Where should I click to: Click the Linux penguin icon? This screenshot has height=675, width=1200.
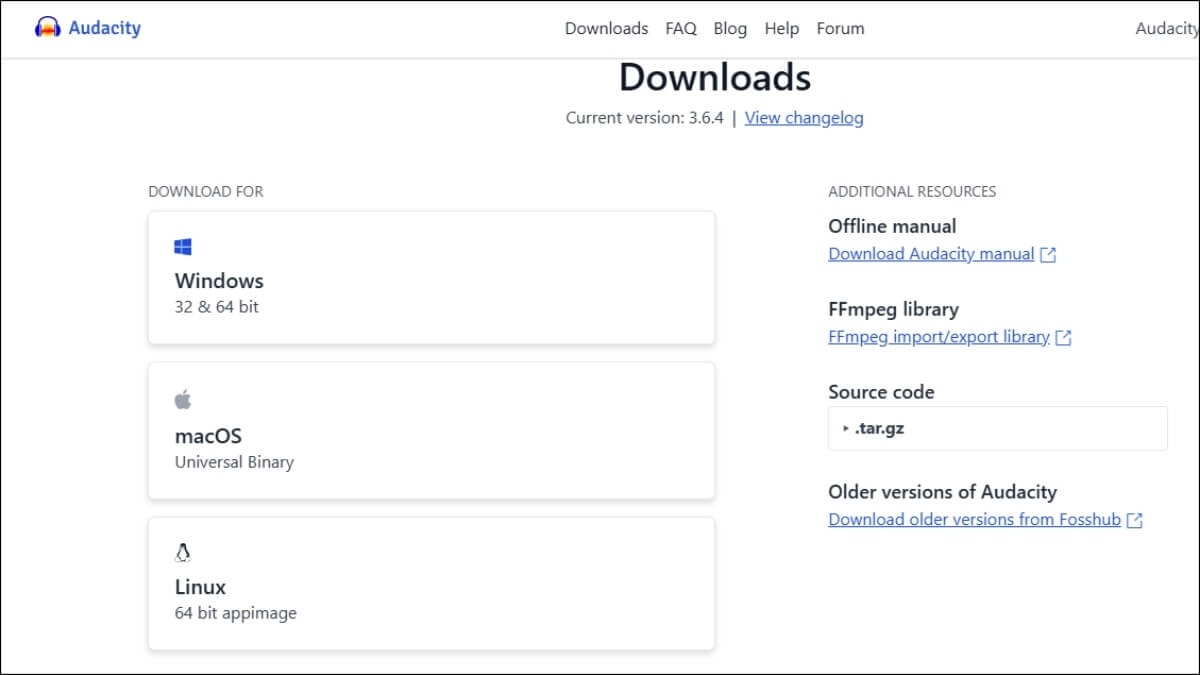click(x=182, y=552)
